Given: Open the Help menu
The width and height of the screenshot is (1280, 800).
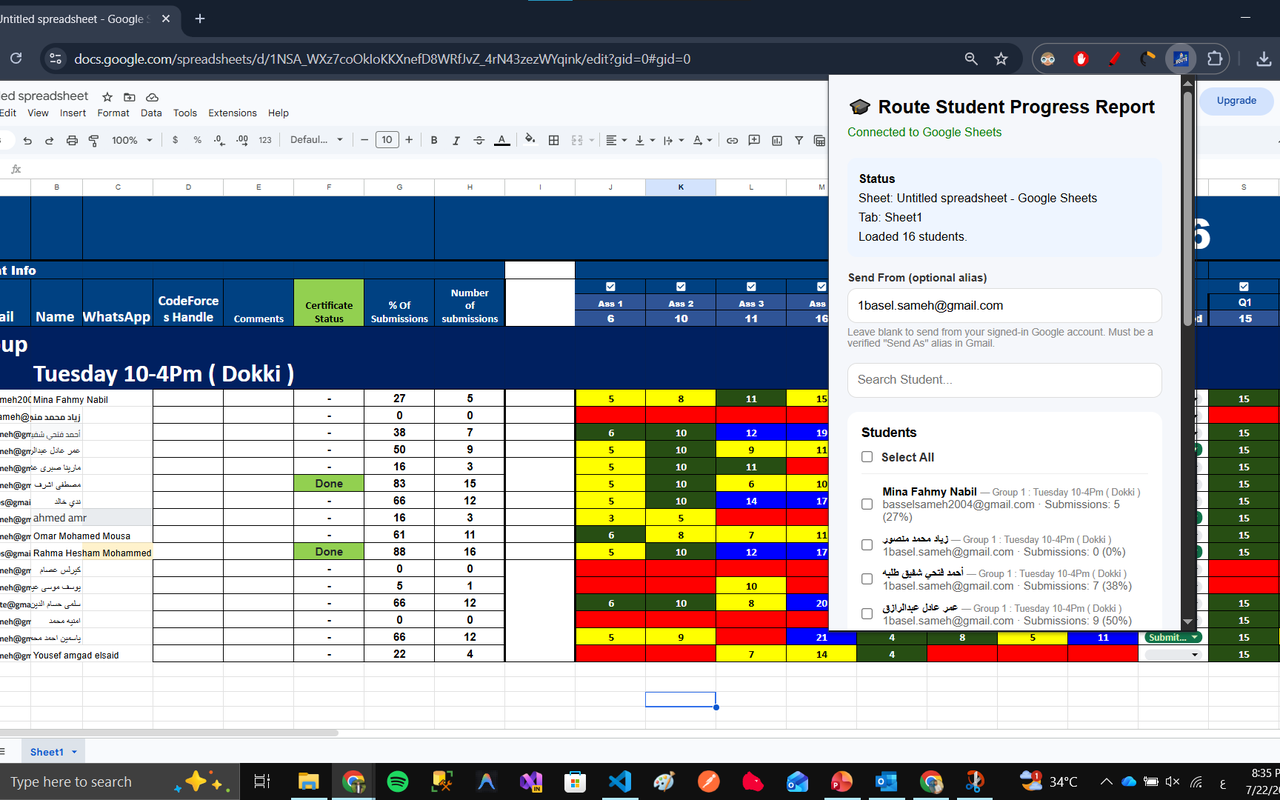Looking at the screenshot, I should tap(278, 113).
